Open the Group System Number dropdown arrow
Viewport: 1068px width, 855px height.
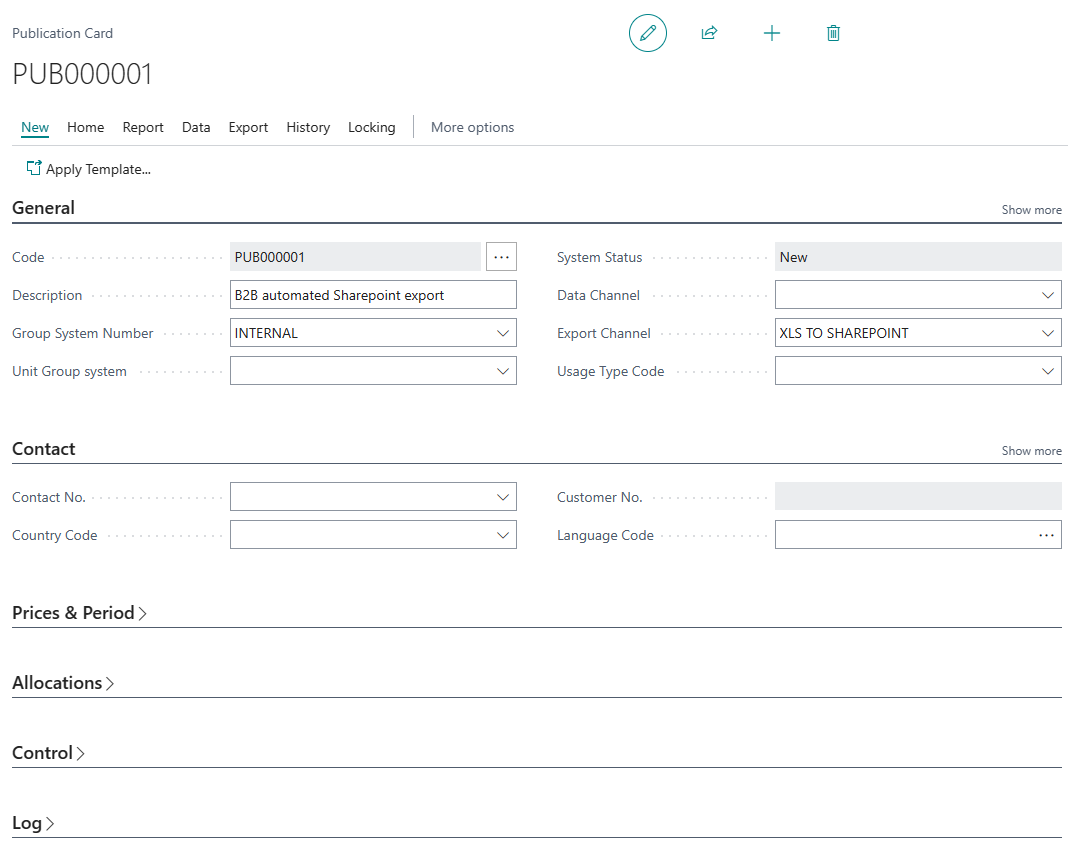pyautogui.click(x=502, y=333)
